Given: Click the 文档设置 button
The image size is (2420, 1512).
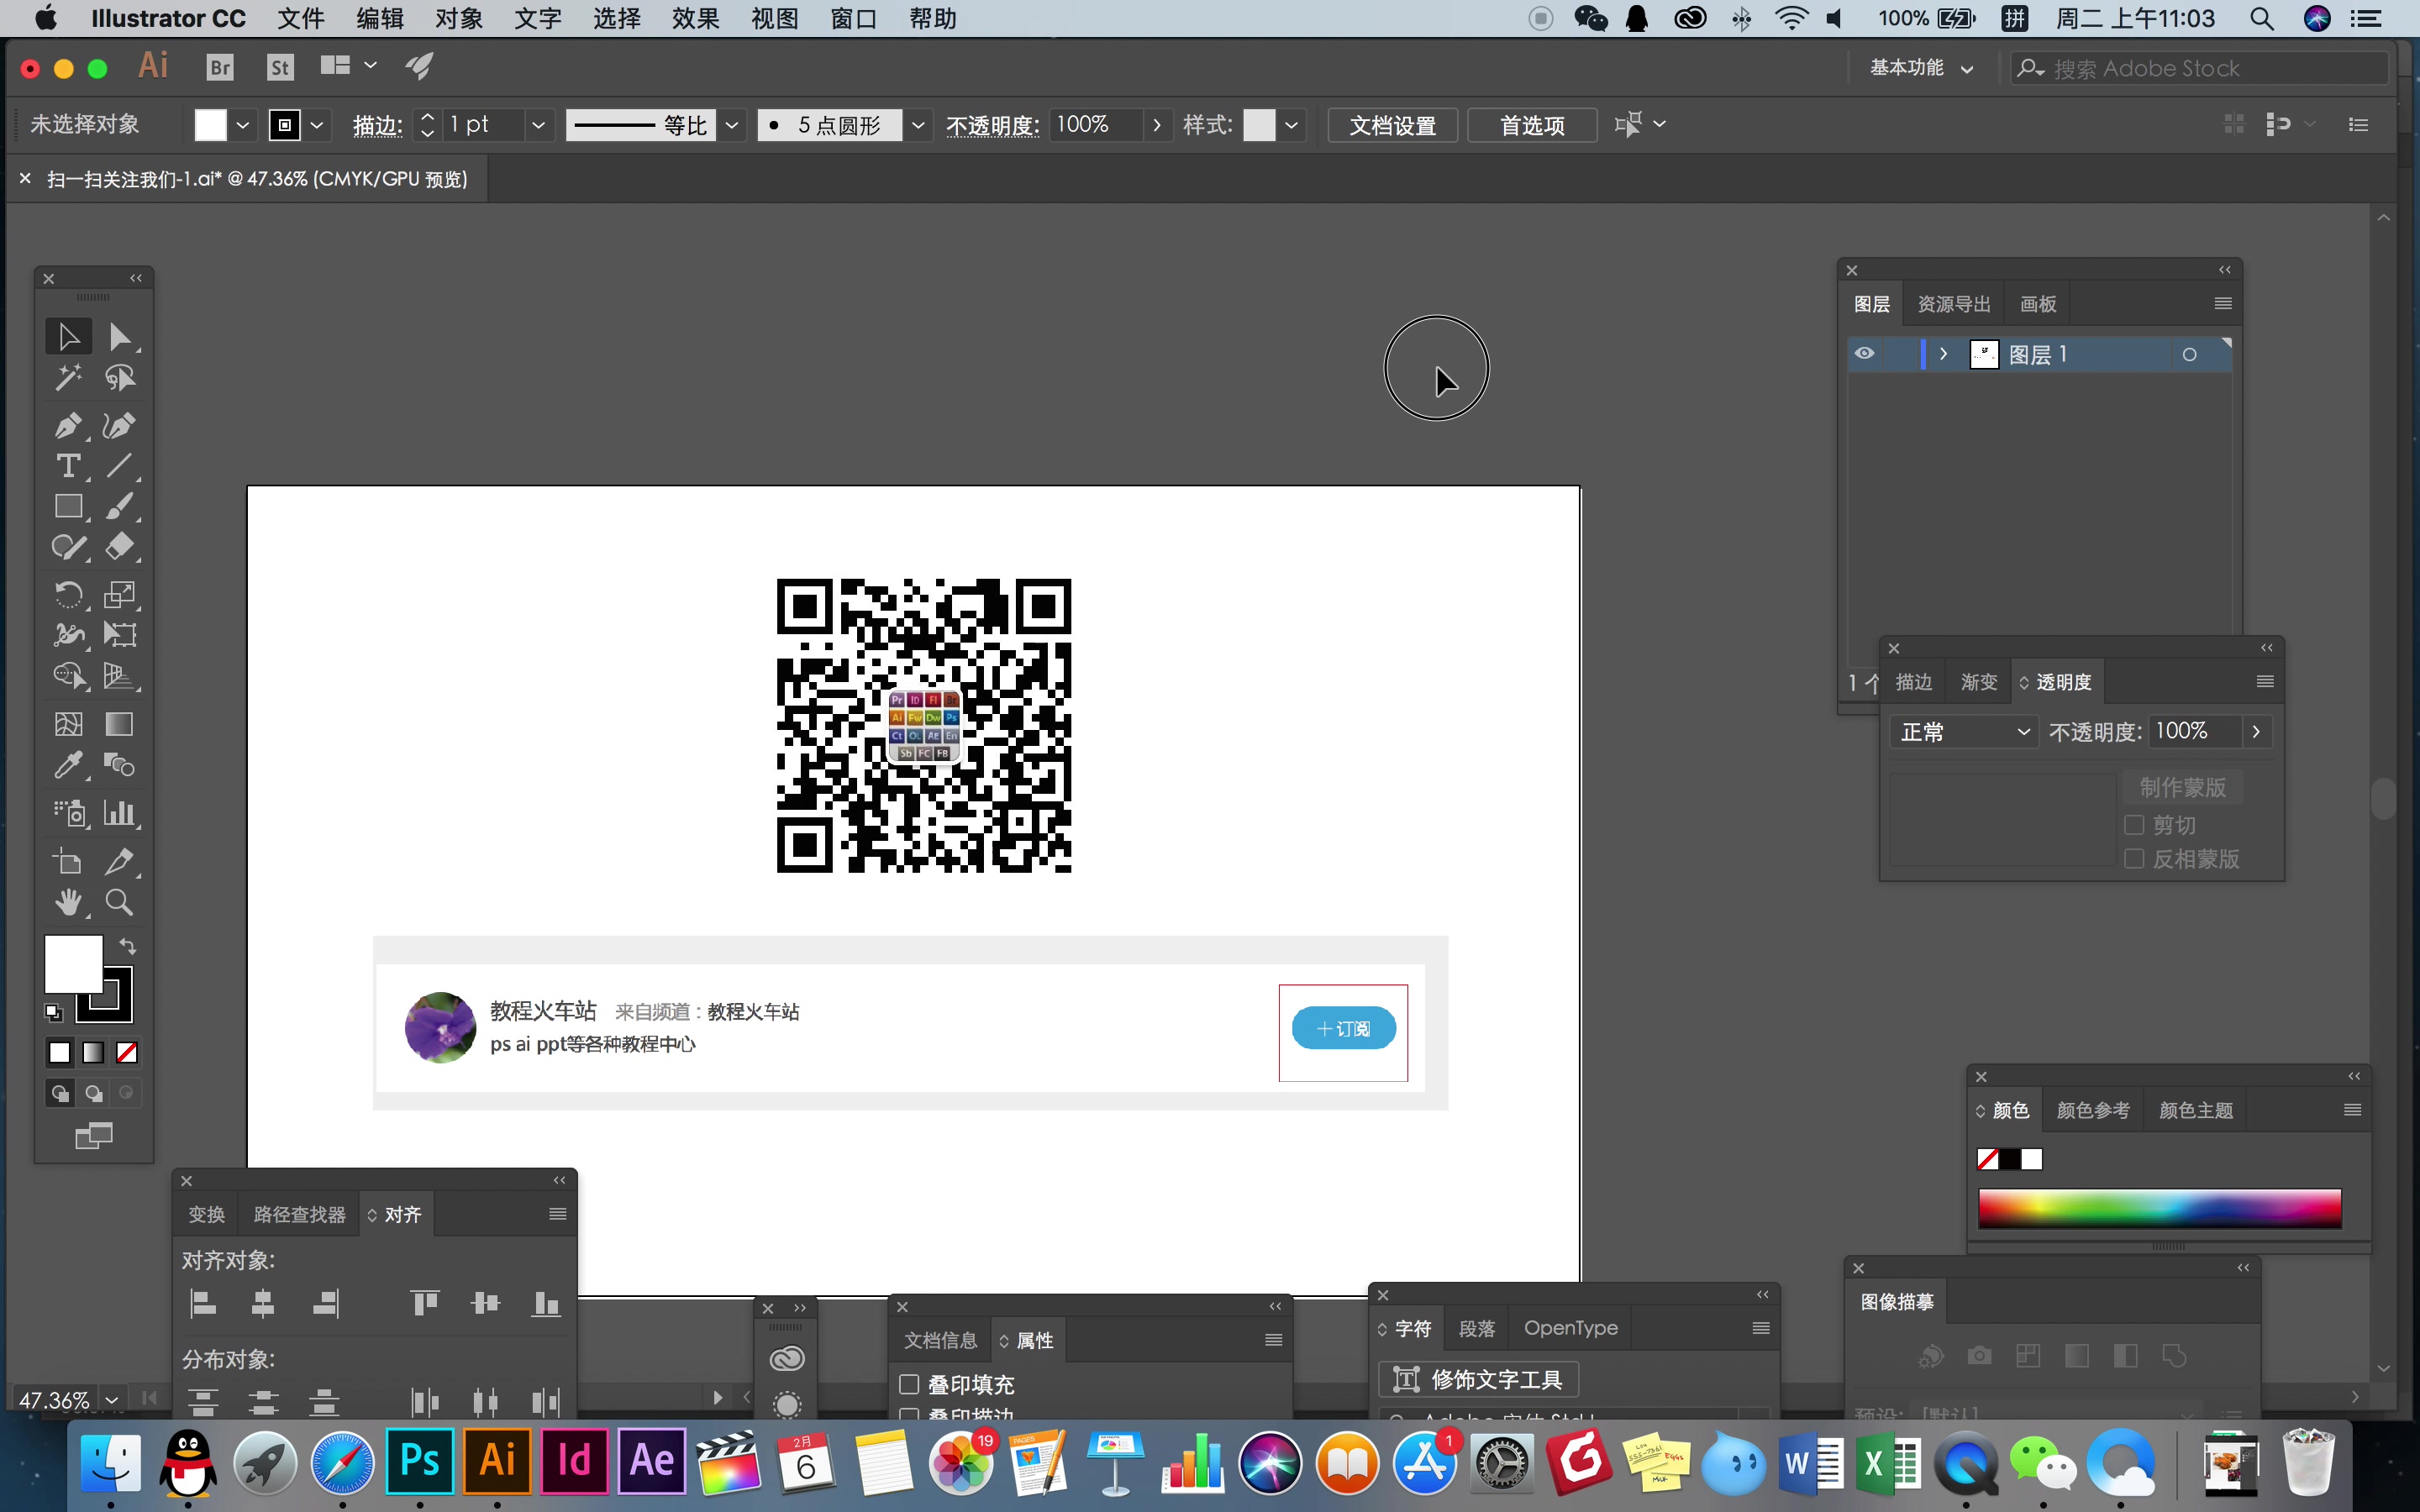Looking at the screenshot, I should [1392, 125].
